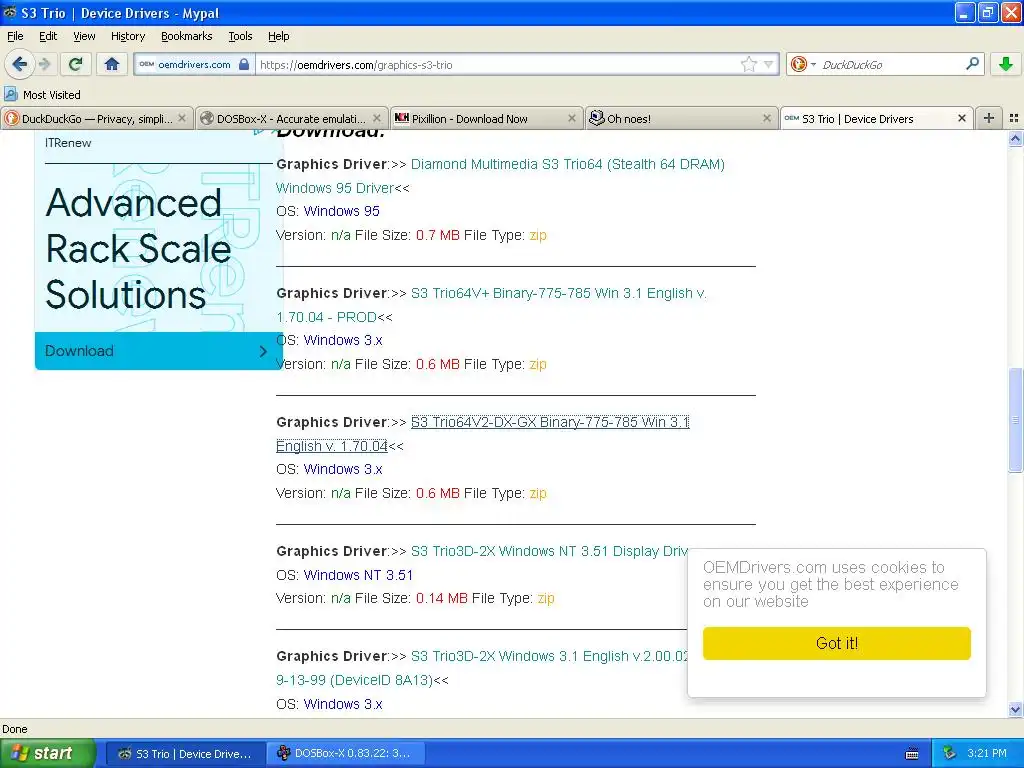Screen dimensions: 1024x768
Task: Open Diamond Multimedia S3 Trio64 driver link
Action: click(500, 176)
